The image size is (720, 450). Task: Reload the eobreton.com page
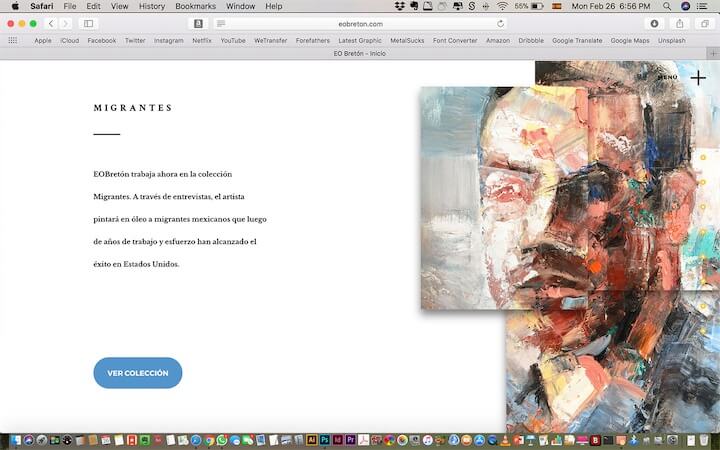click(x=501, y=23)
